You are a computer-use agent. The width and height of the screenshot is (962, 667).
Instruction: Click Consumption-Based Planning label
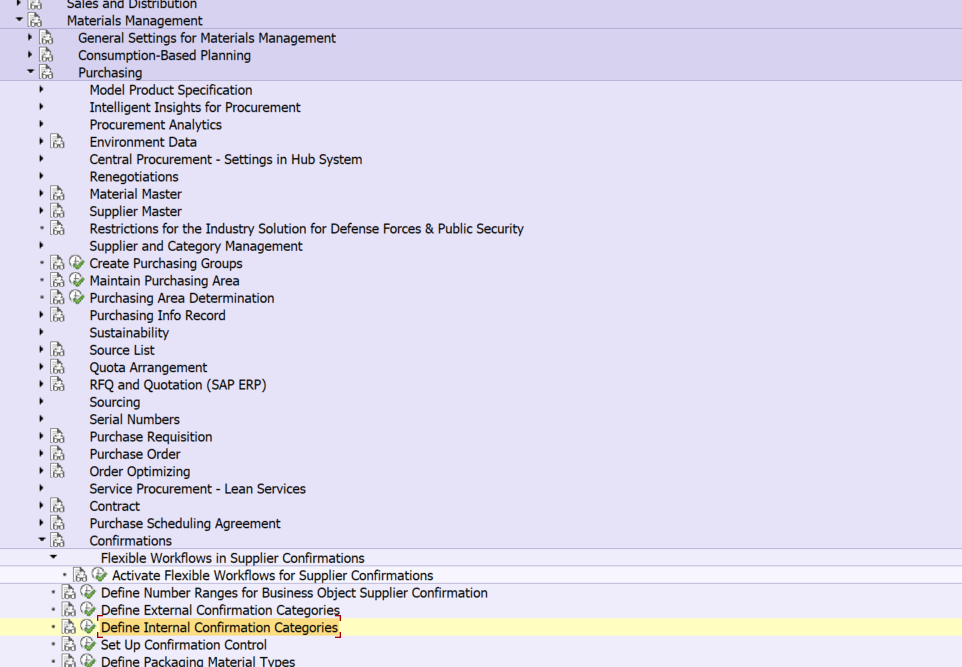[x=164, y=55]
